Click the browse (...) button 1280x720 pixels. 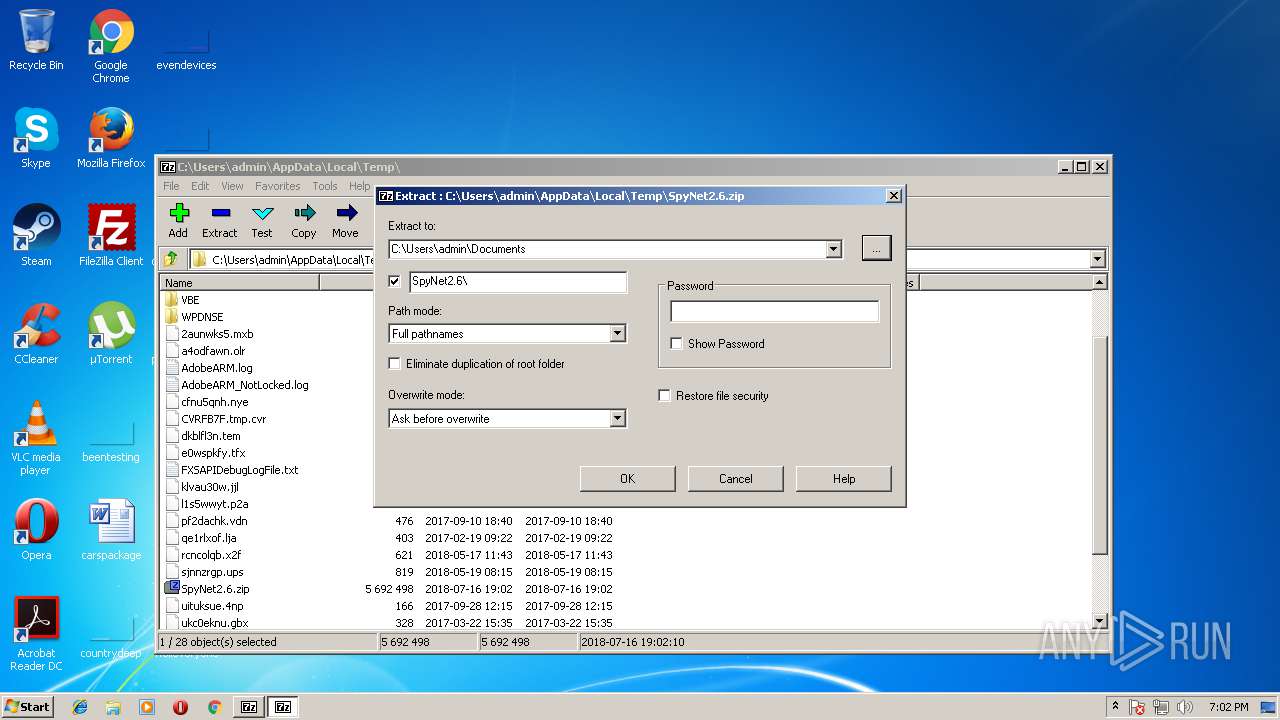point(876,248)
